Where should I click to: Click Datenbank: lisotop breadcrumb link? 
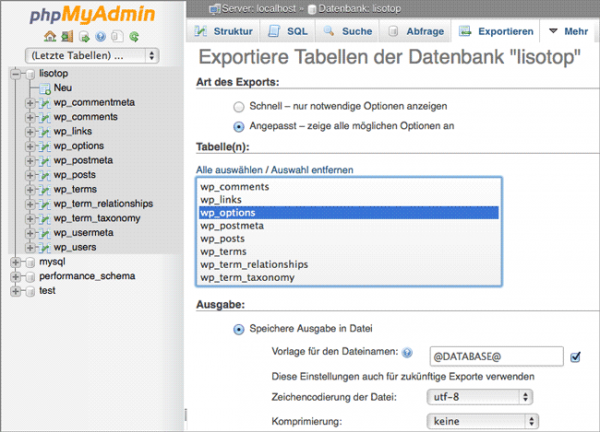[x=360, y=9]
